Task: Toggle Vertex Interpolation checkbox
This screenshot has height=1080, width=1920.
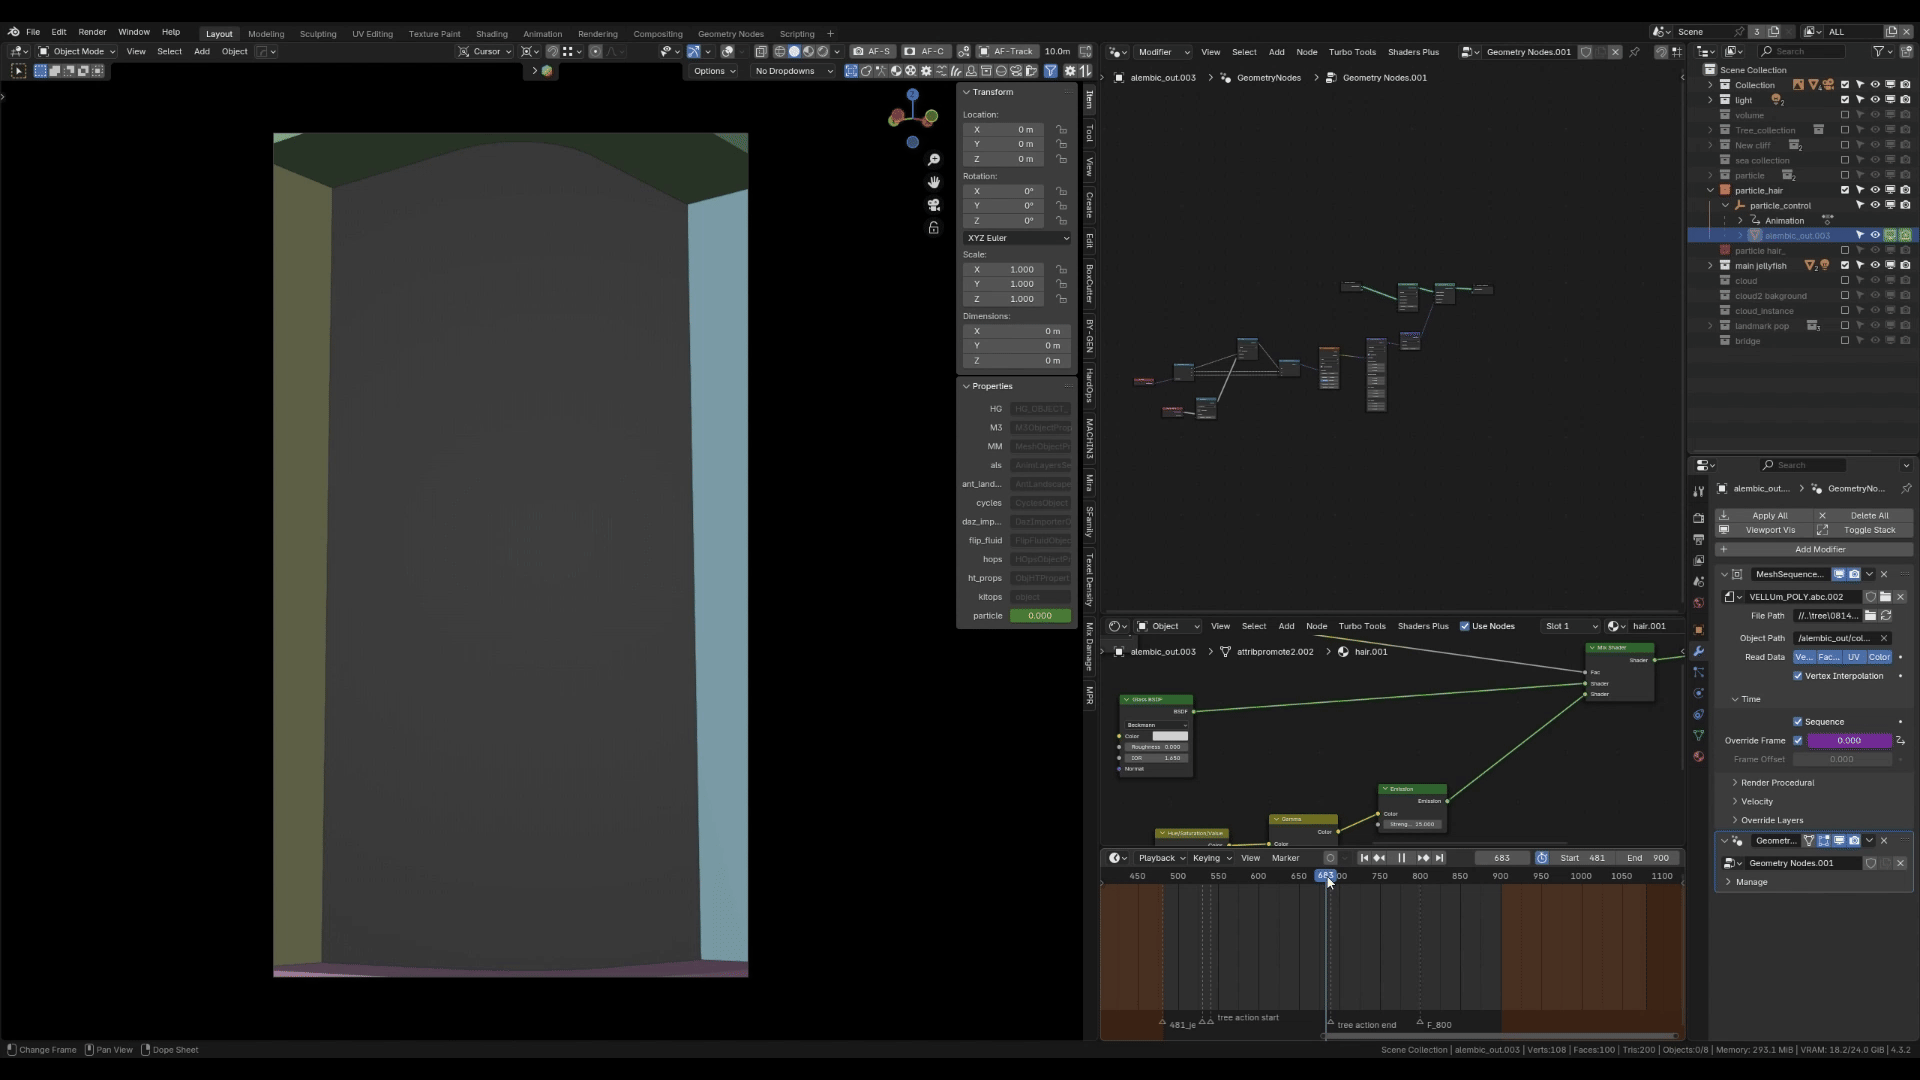Action: 1798,676
